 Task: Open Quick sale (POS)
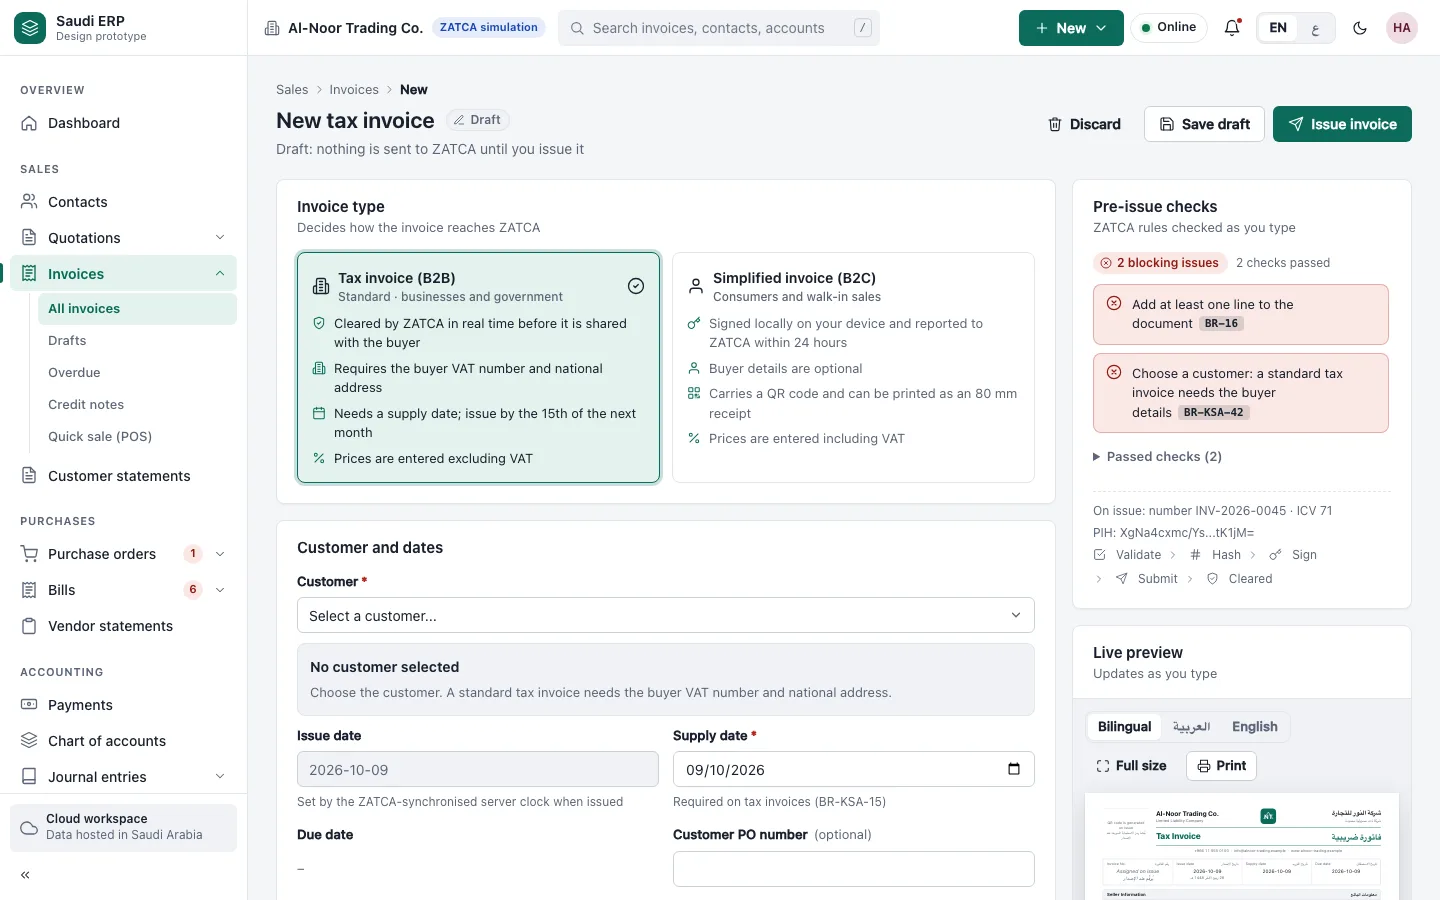pyautogui.click(x=137, y=437)
